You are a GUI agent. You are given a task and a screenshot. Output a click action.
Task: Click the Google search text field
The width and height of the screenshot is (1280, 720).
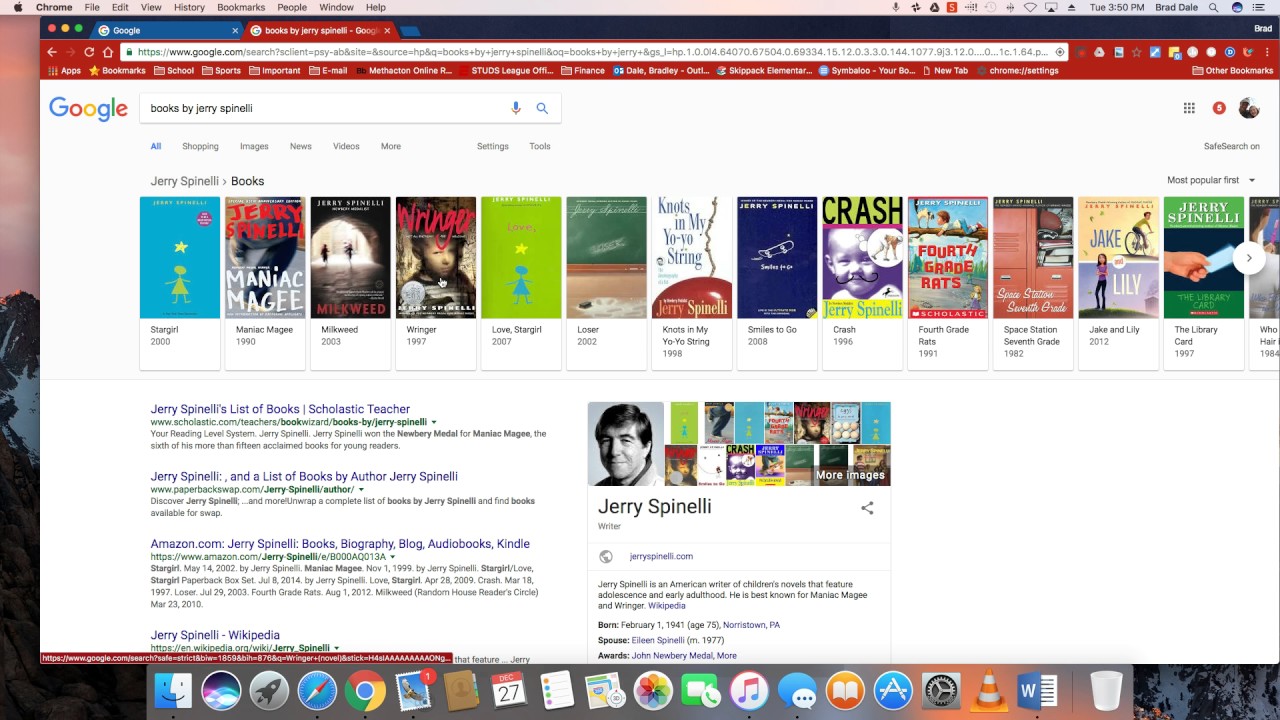coord(325,108)
